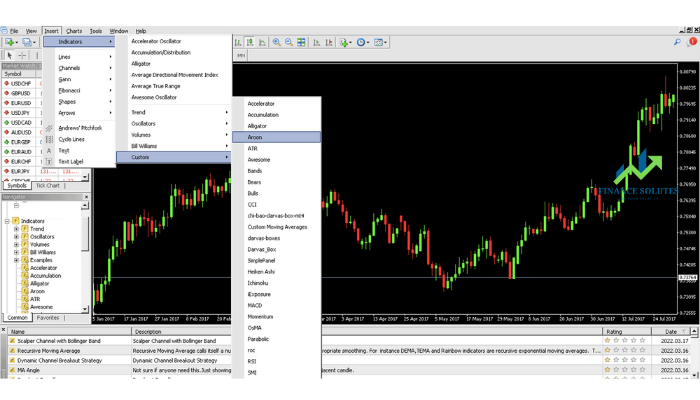The width and height of the screenshot is (700, 400).
Task: Click the new chart plus icon
Action: pos(11,42)
